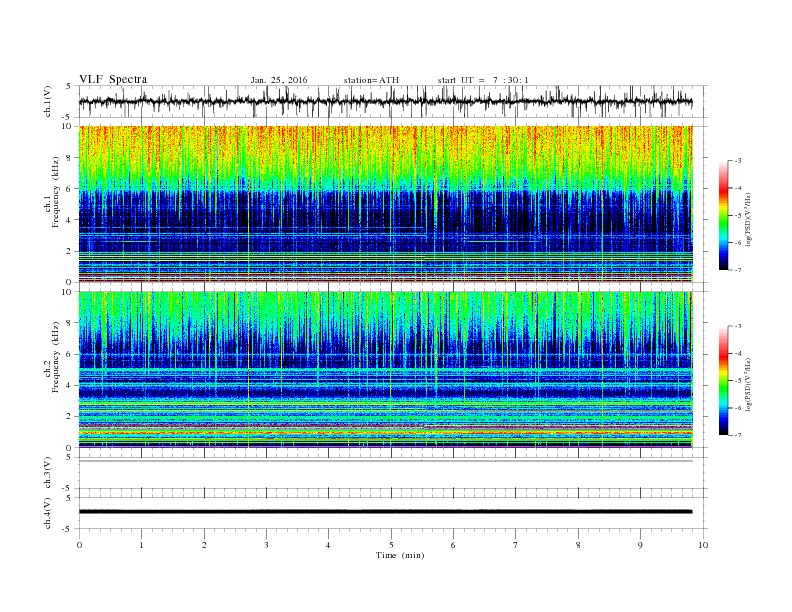The image size is (792, 612).
Task: Click the "-6" label on ch.2 colorbar
Action: point(738,408)
